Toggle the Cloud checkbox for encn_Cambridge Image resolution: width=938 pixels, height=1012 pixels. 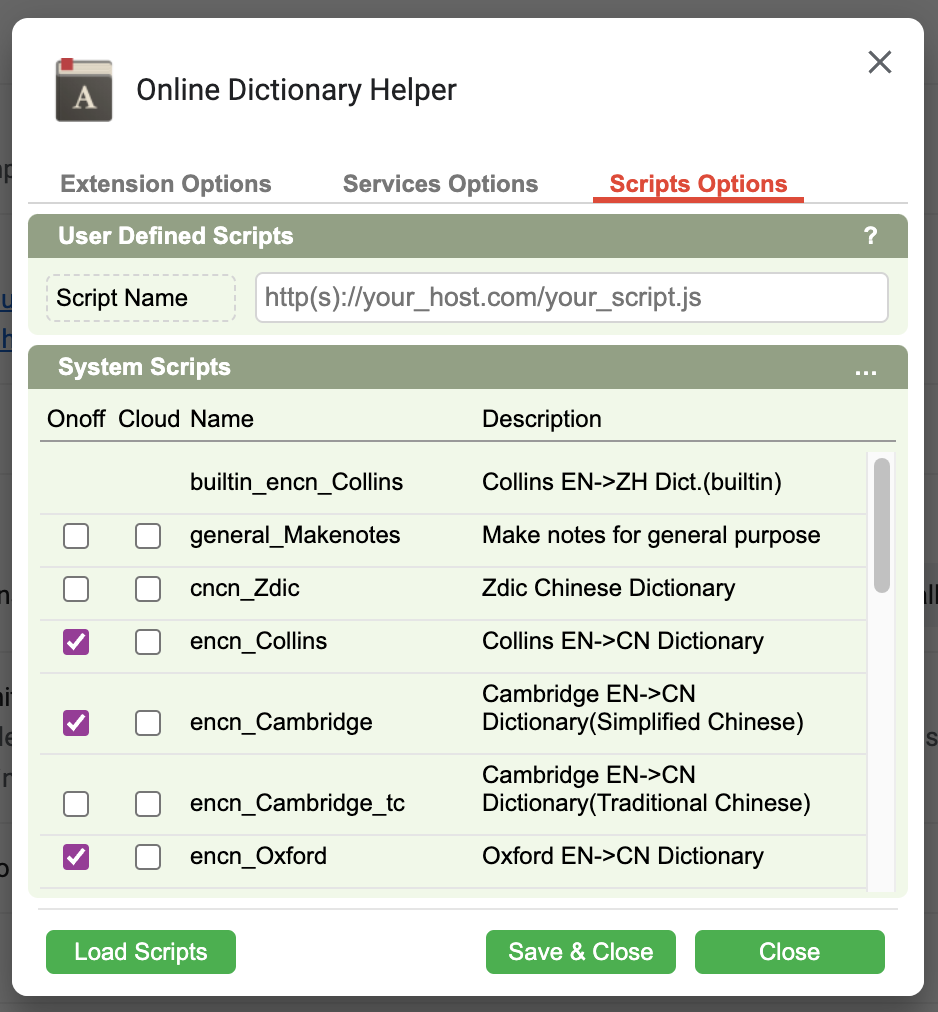[148, 723]
